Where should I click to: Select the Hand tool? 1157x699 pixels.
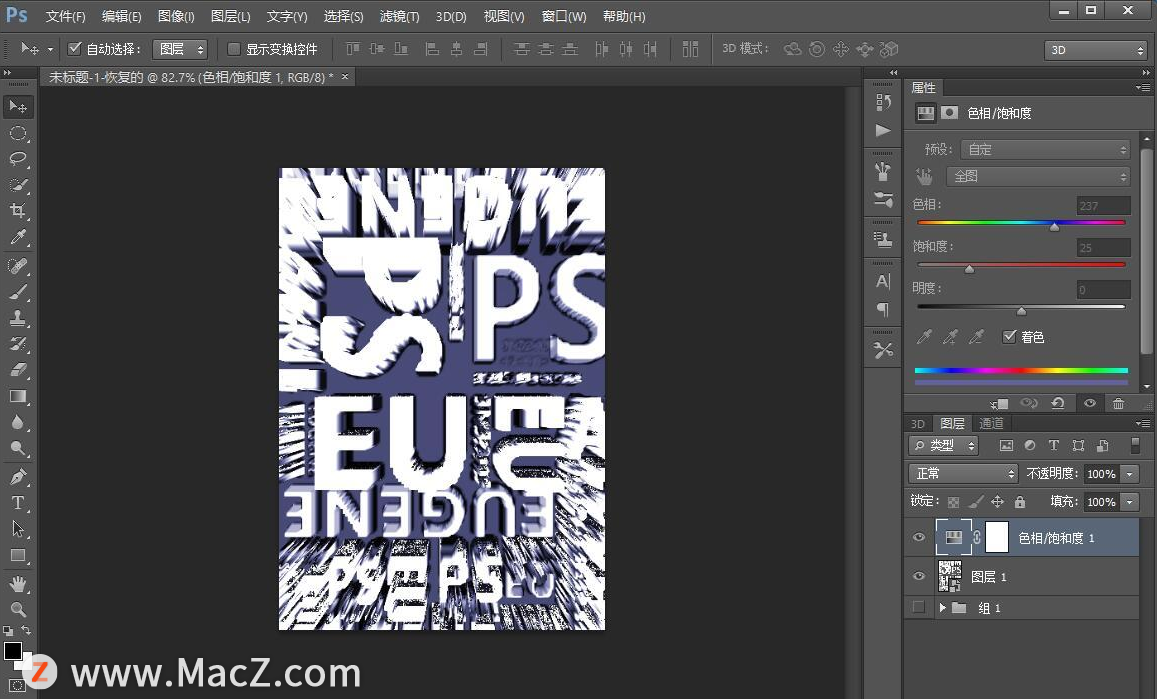[18, 584]
